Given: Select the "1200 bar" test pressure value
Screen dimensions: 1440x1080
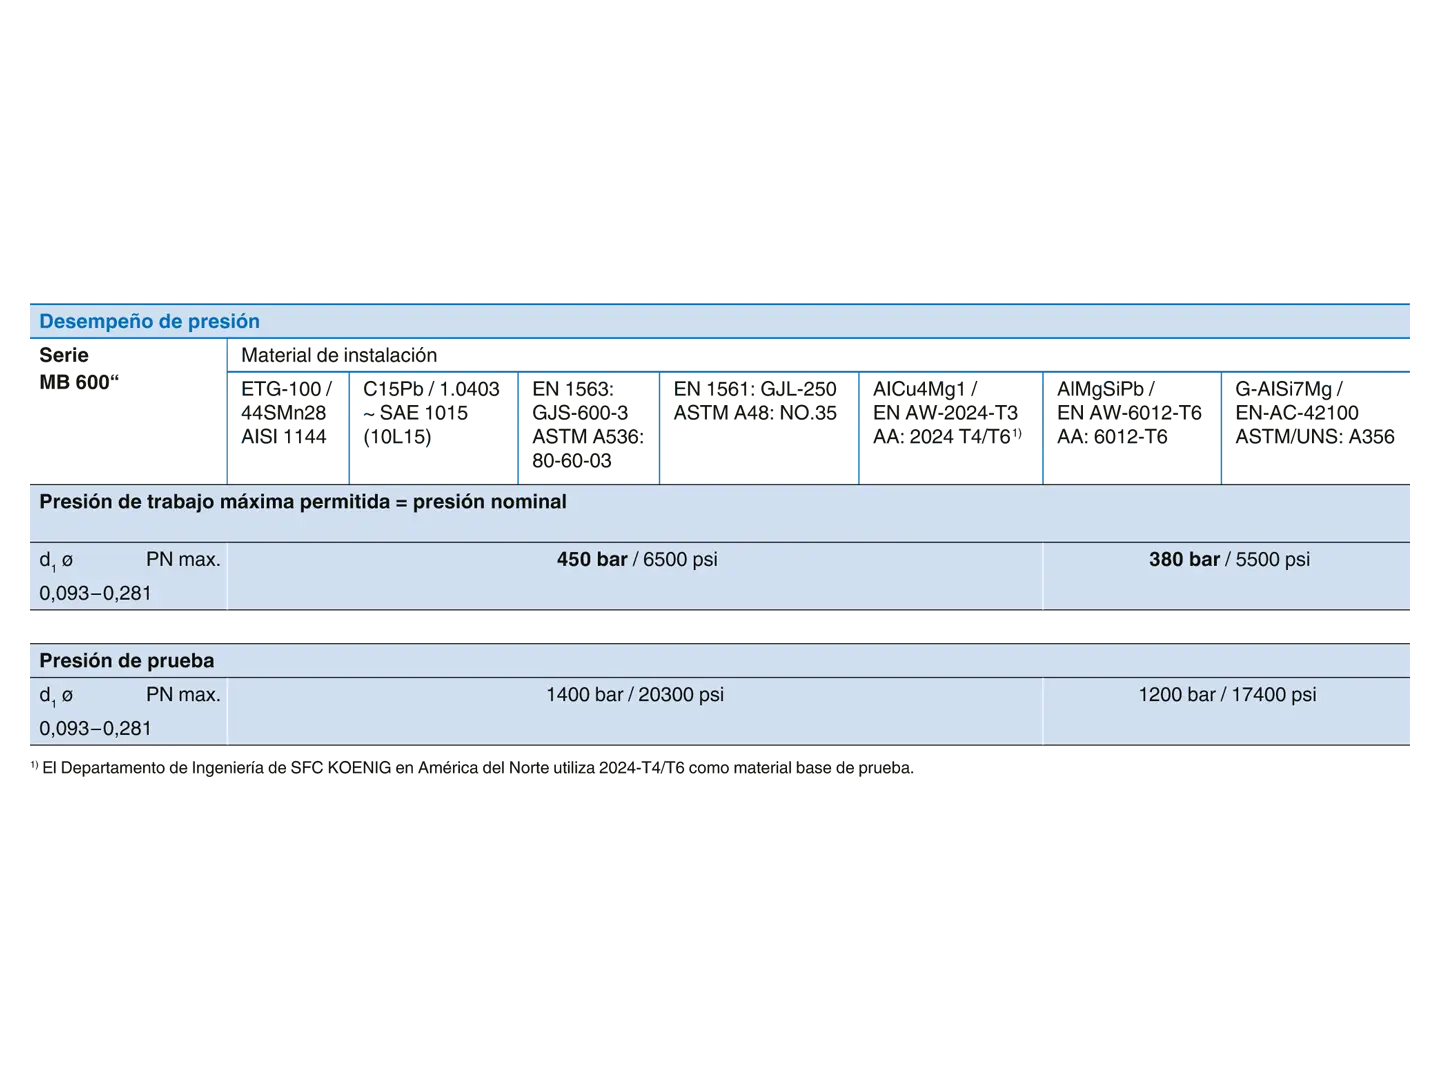Looking at the screenshot, I should pyautogui.click(x=1176, y=695).
